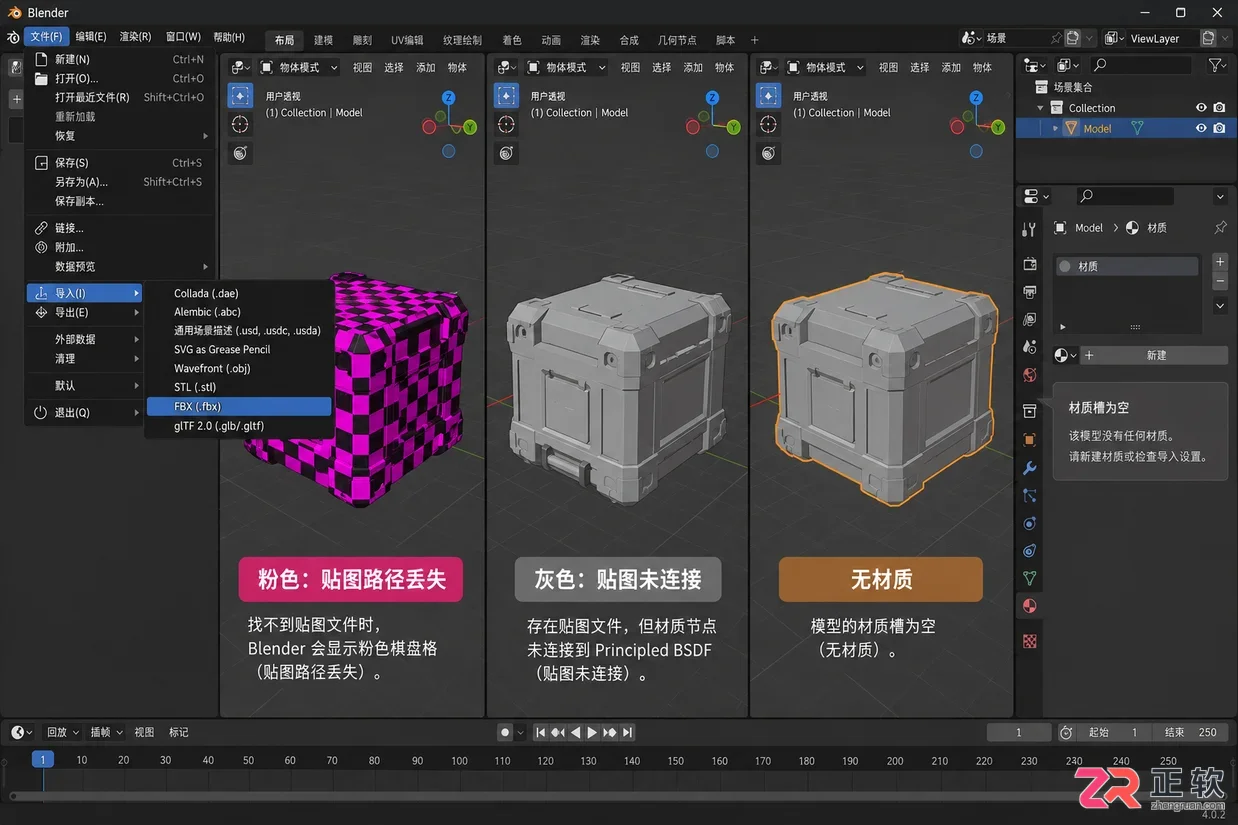Select box tool in orange-outlined model viewport

pos(768,96)
